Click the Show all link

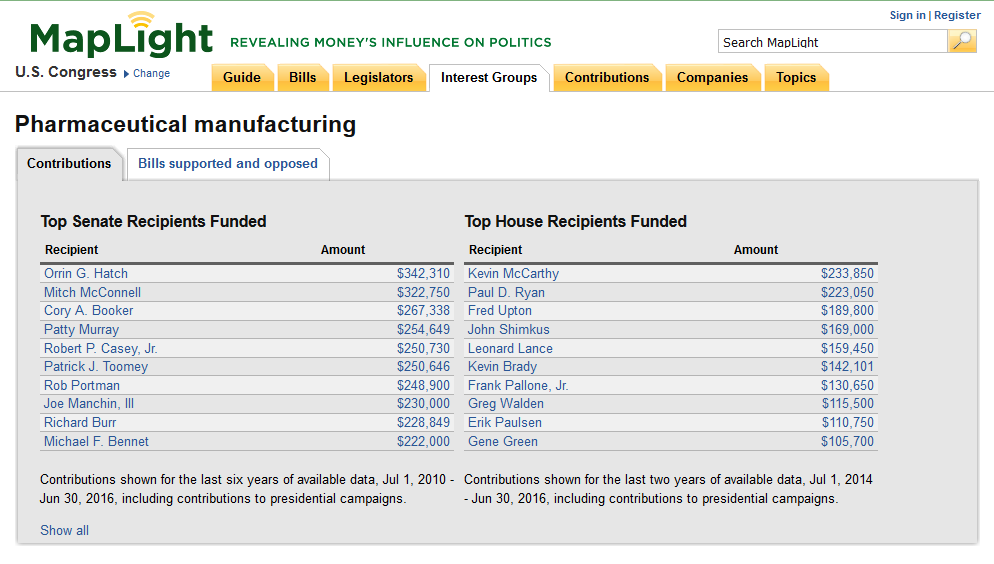tap(65, 530)
